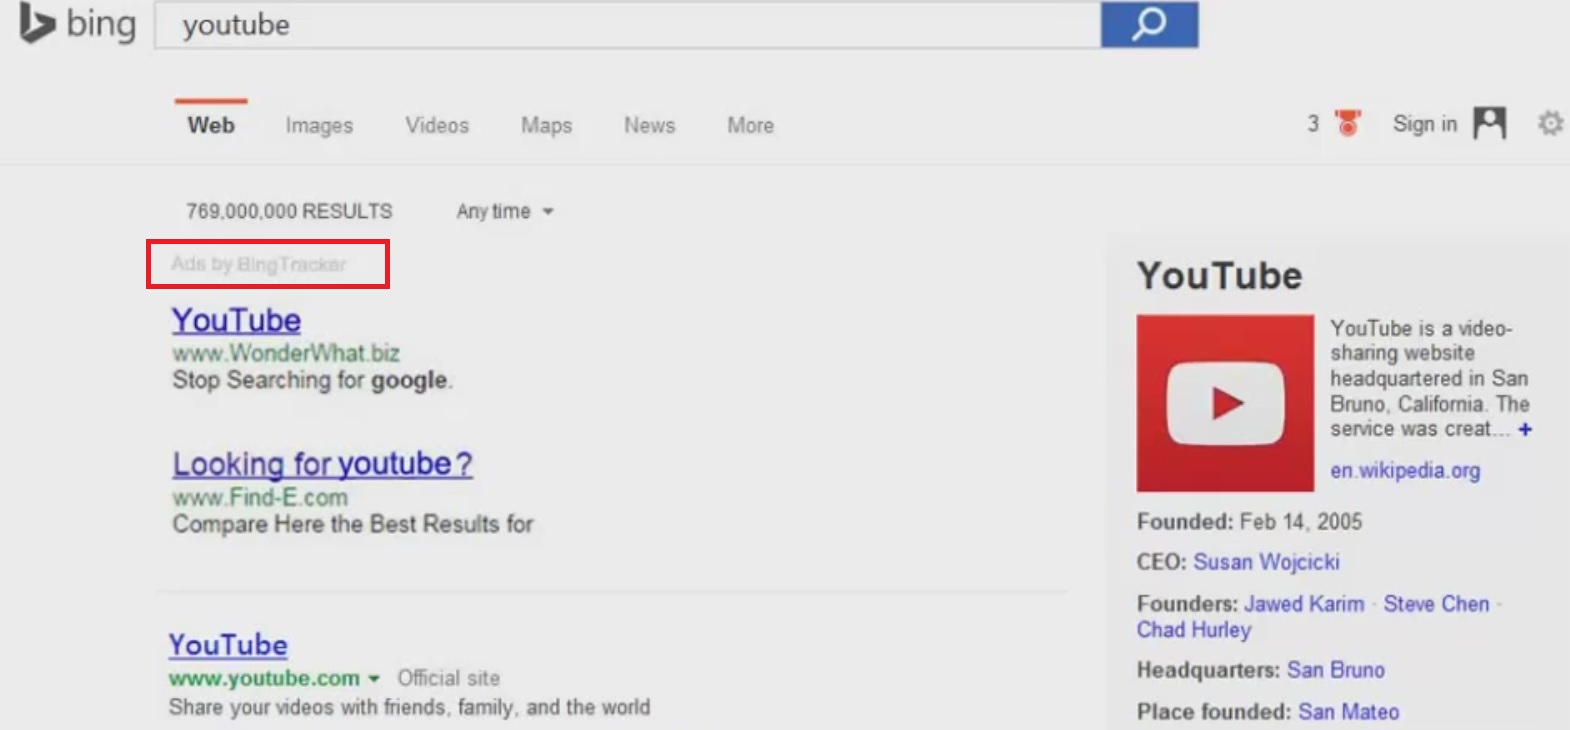Click the user profile avatar icon
The height and width of the screenshot is (730, 1570).
click(x=1489, y=123)
